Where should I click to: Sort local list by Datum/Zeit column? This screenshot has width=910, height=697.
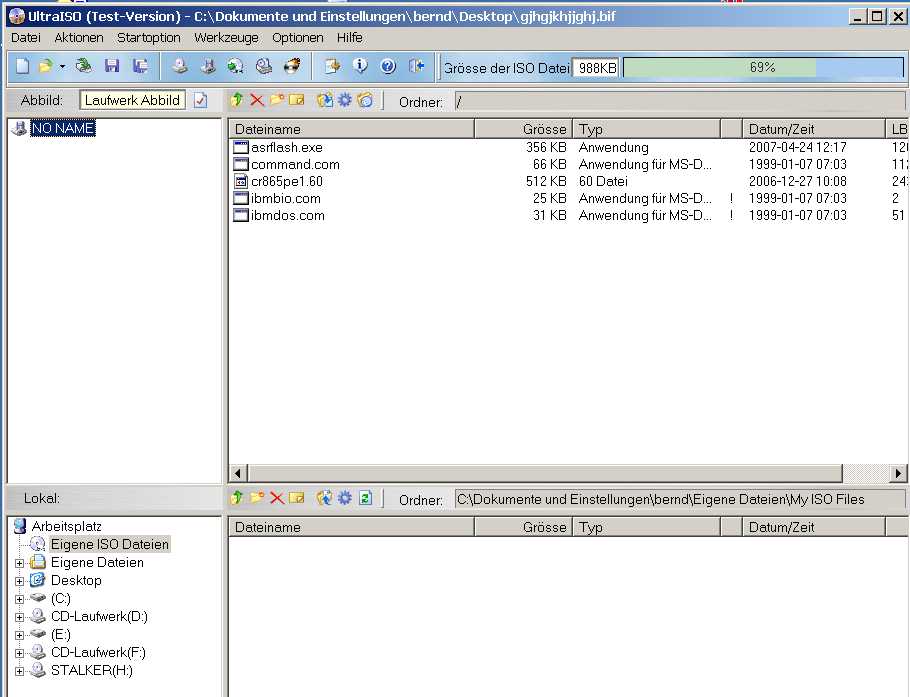[x=814, y=527]
